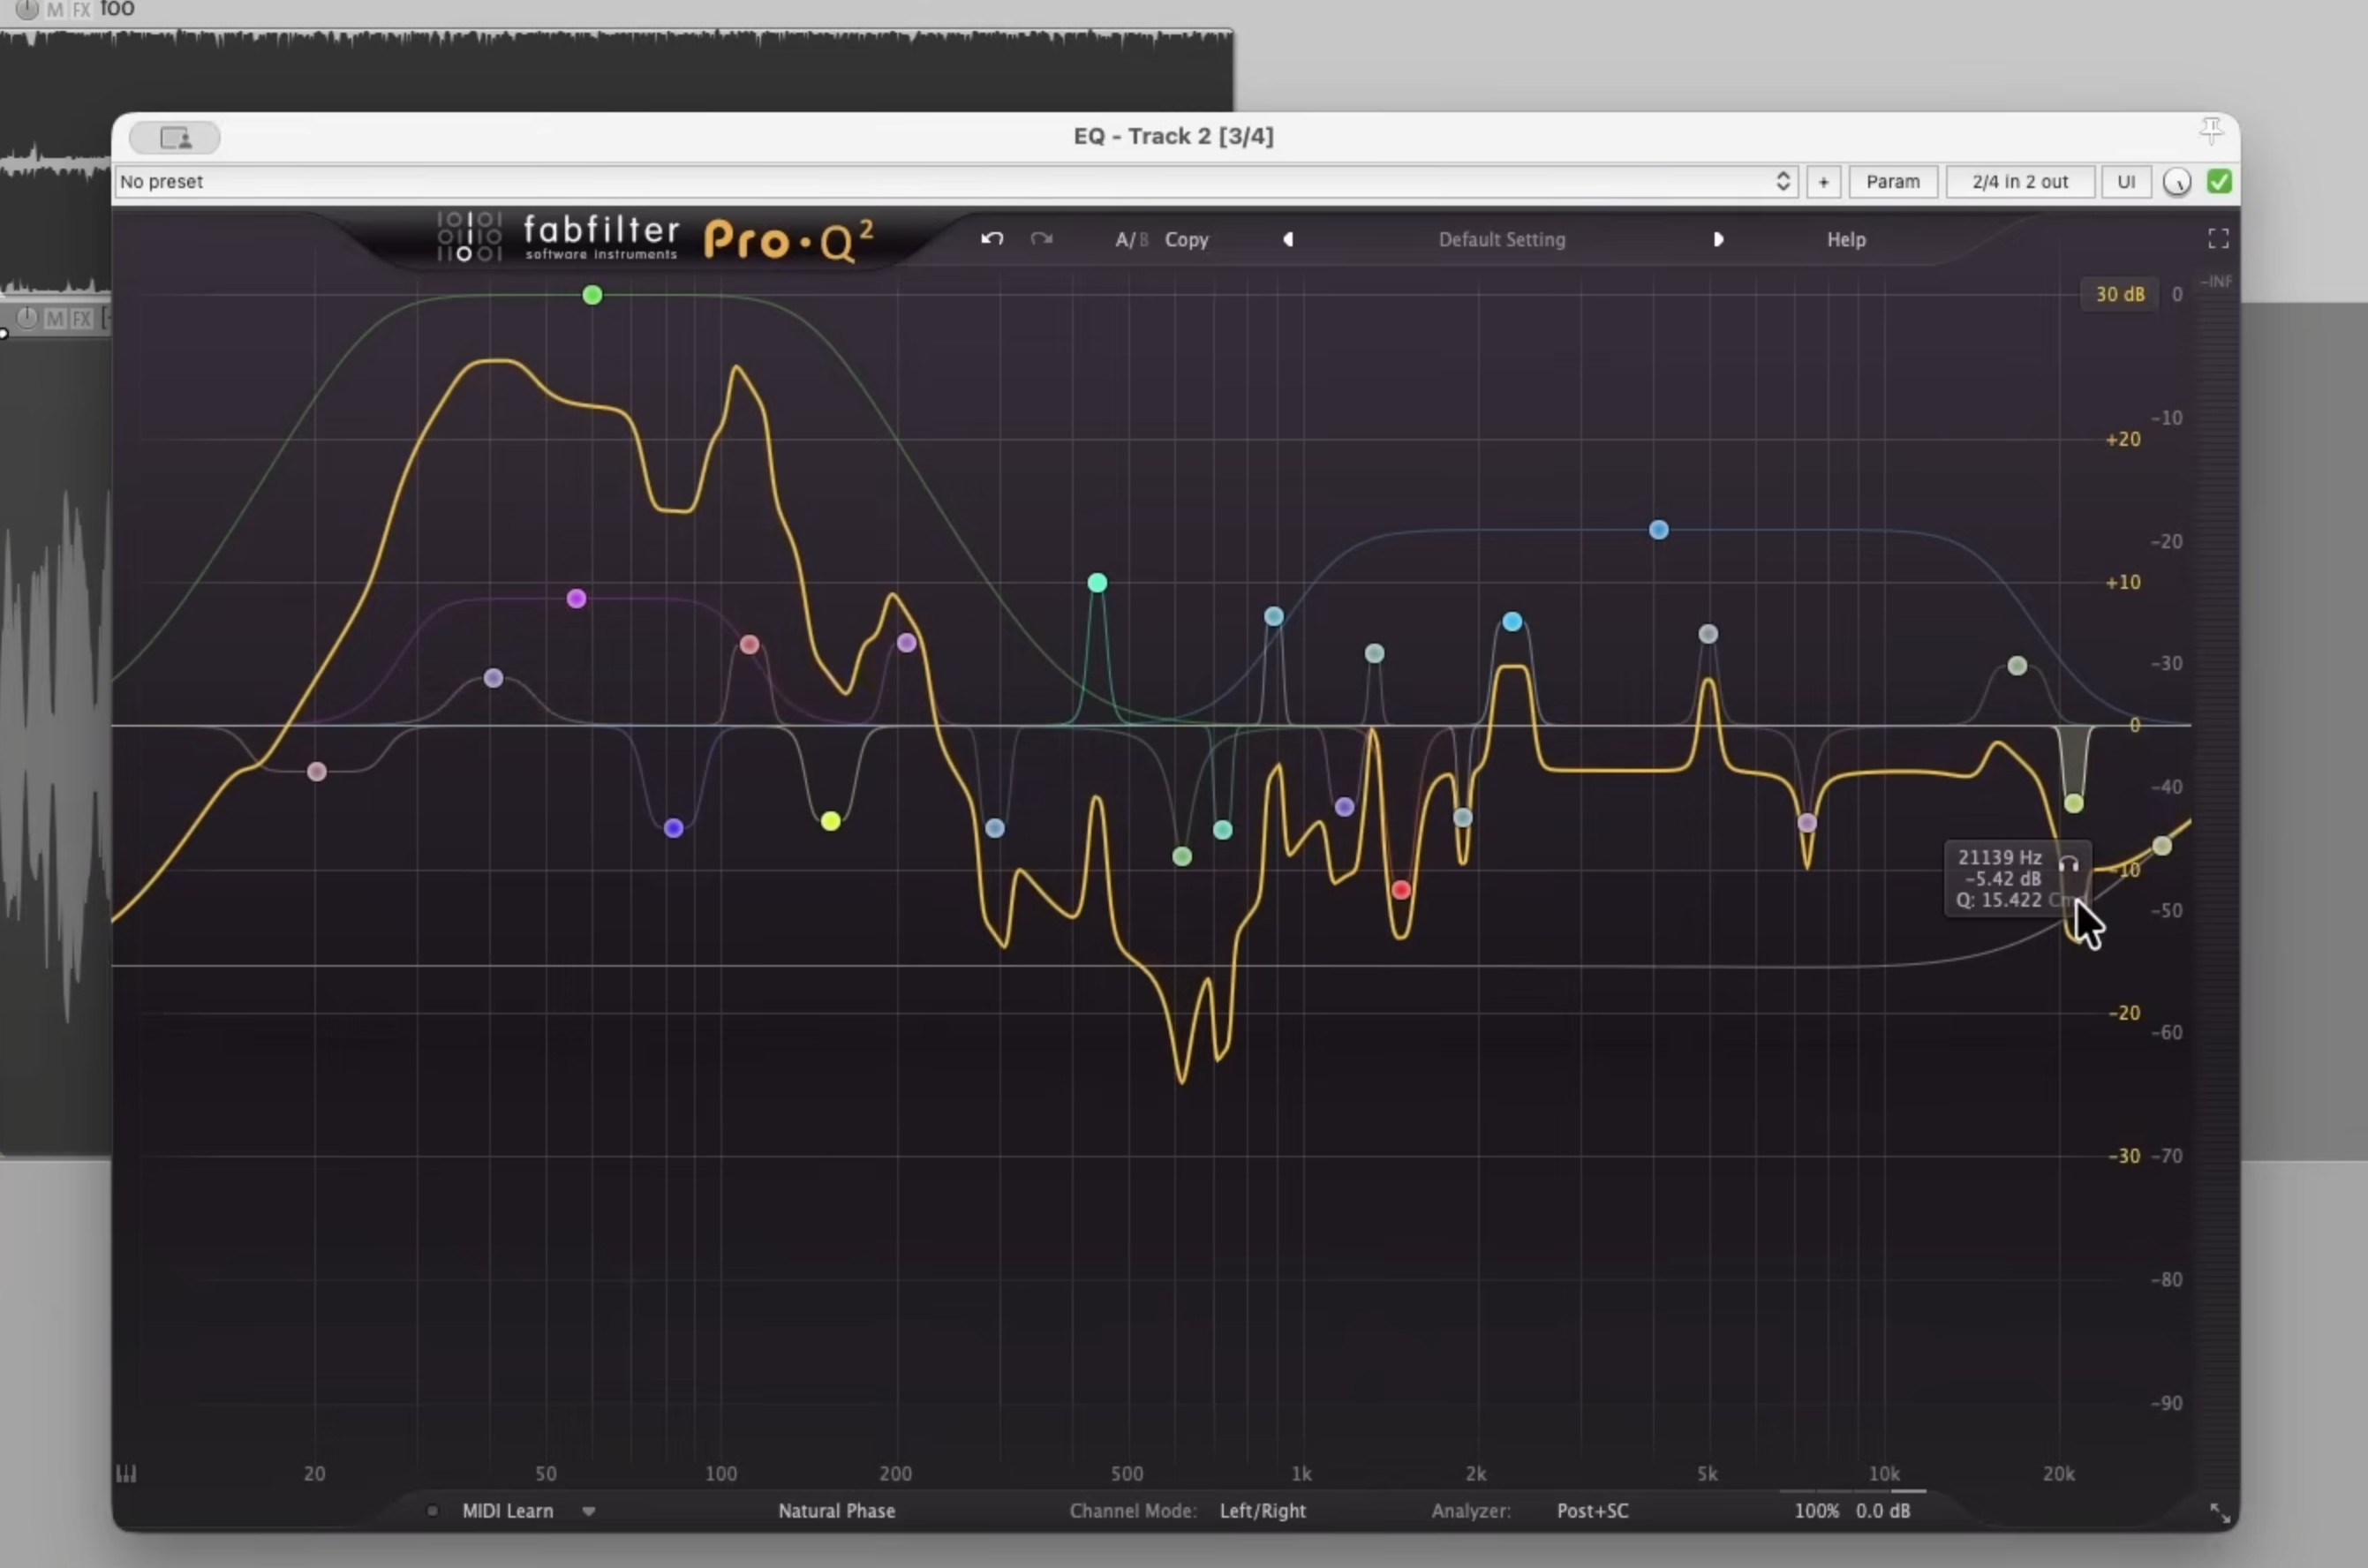Expand the MIDI Learn dropdown arrow
Image resolution: width=2368 pixels, height=1568 pixels.
click(589, 1511)
